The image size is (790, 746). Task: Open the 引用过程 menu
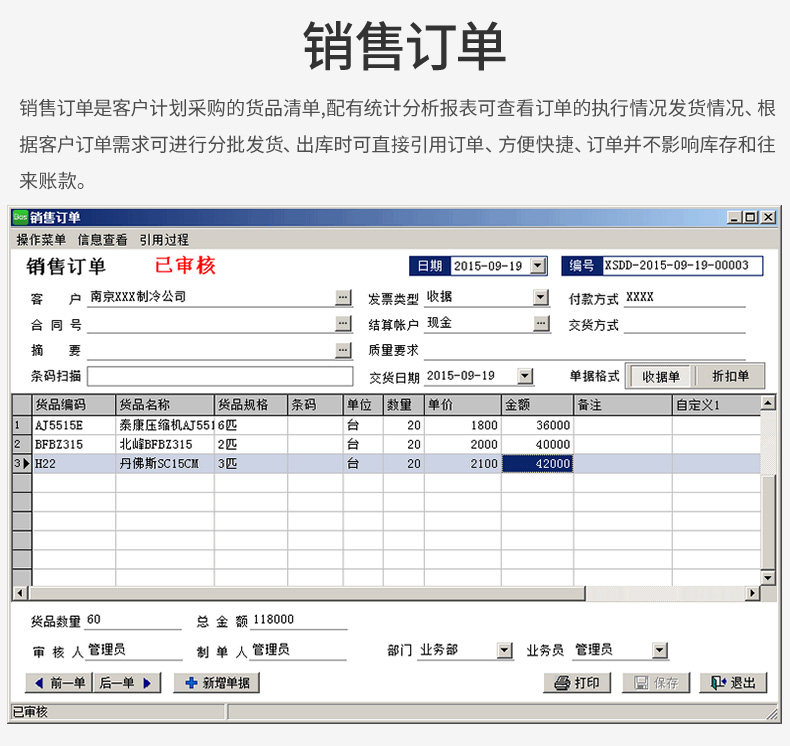164,240
